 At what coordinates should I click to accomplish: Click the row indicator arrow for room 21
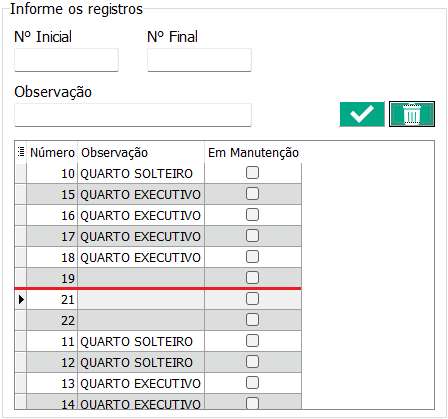pos(21,299)
